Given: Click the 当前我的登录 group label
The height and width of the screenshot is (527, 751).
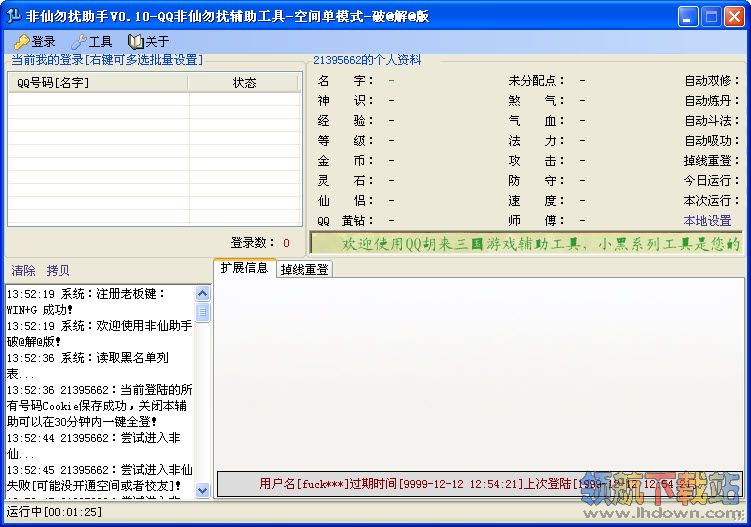Looking at the screenshot, I should (x=107, y=60).
